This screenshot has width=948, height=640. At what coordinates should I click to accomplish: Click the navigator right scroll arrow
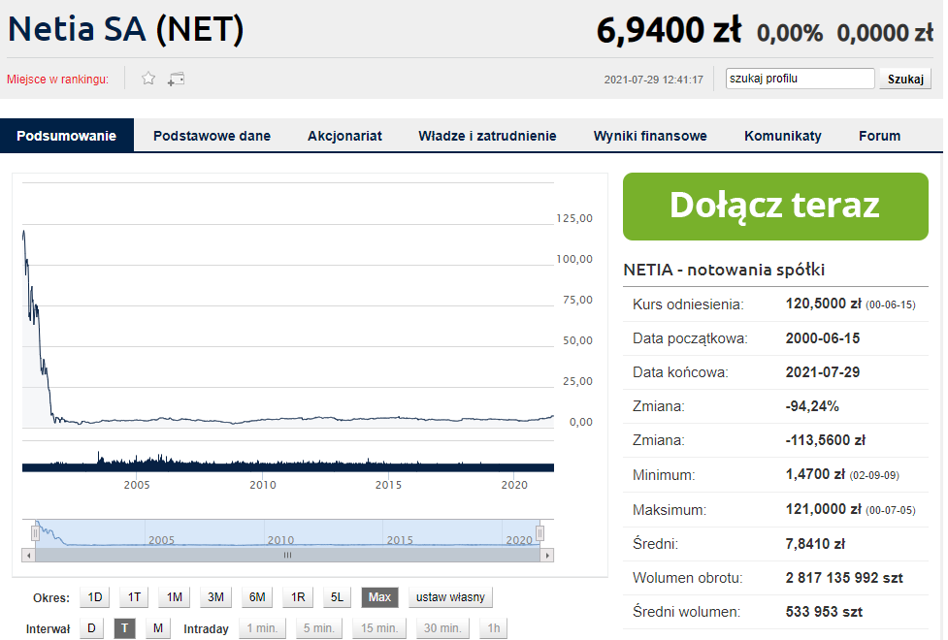547,555
